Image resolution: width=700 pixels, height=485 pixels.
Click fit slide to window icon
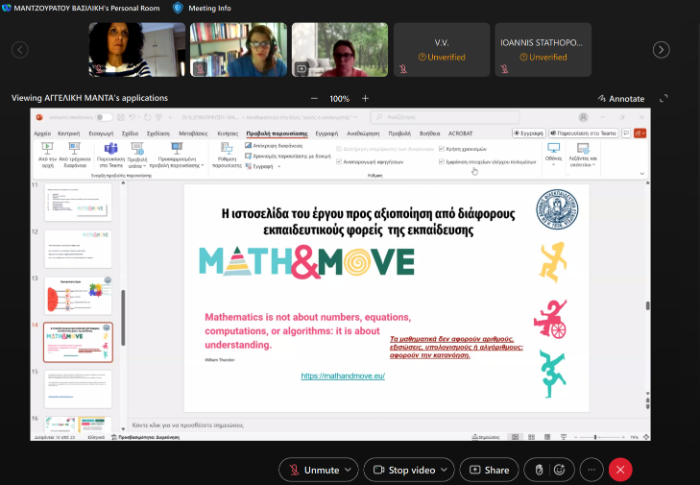[x=646, y=437]
